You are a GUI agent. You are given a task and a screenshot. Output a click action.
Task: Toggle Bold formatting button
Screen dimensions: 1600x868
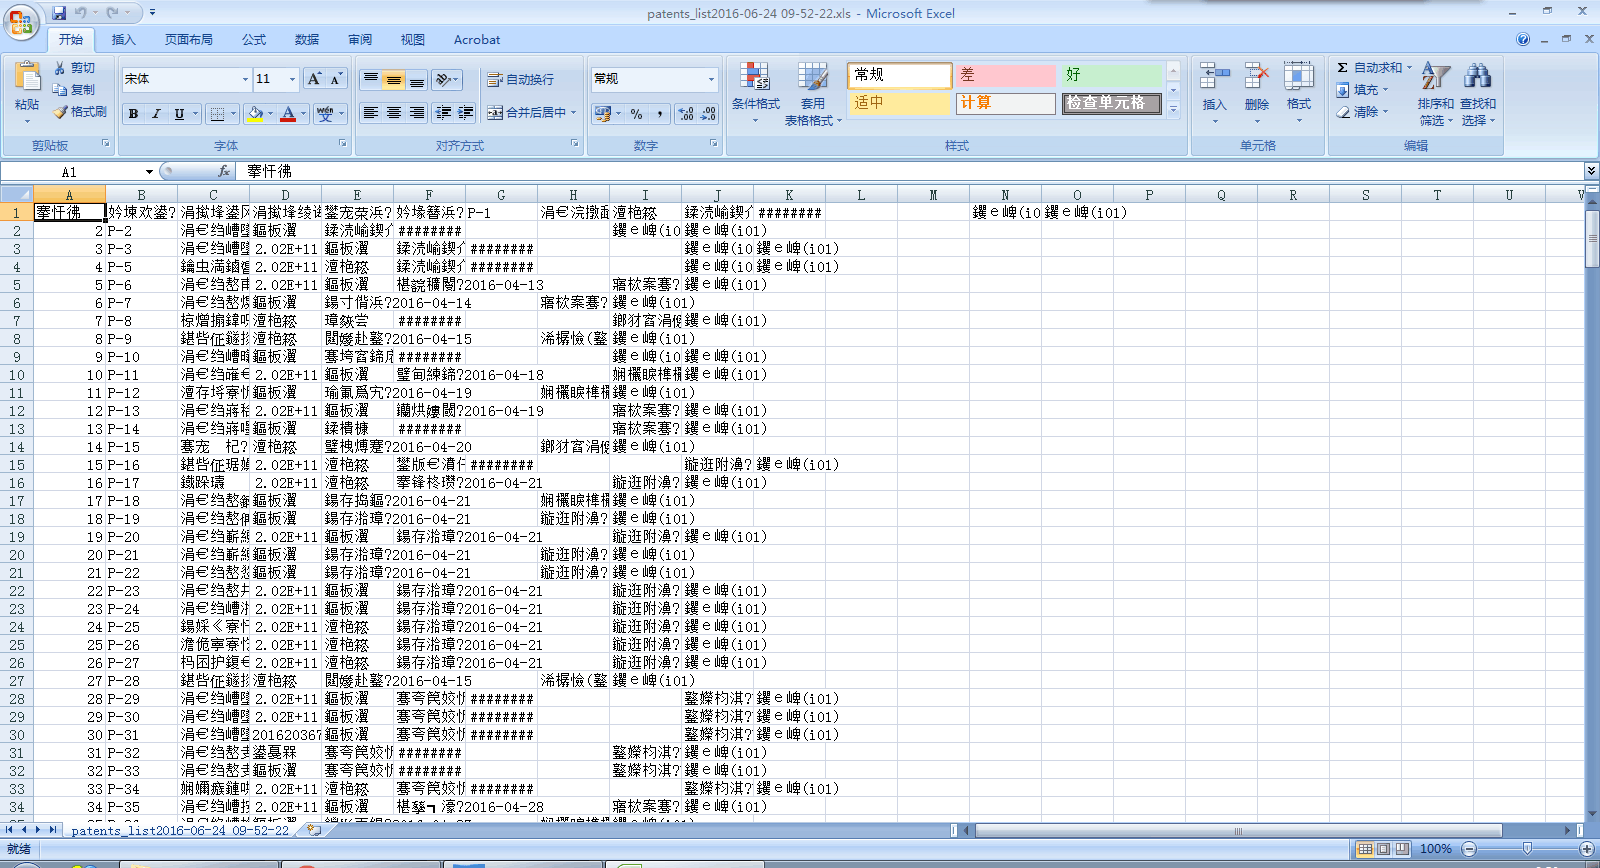(133, 114)
